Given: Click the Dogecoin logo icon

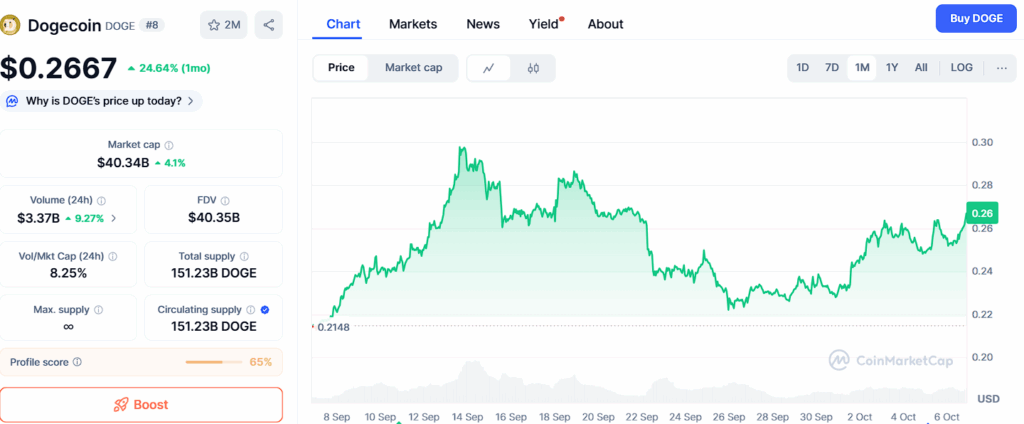Looking at the screenshot, I should click(x=13, y=24).
